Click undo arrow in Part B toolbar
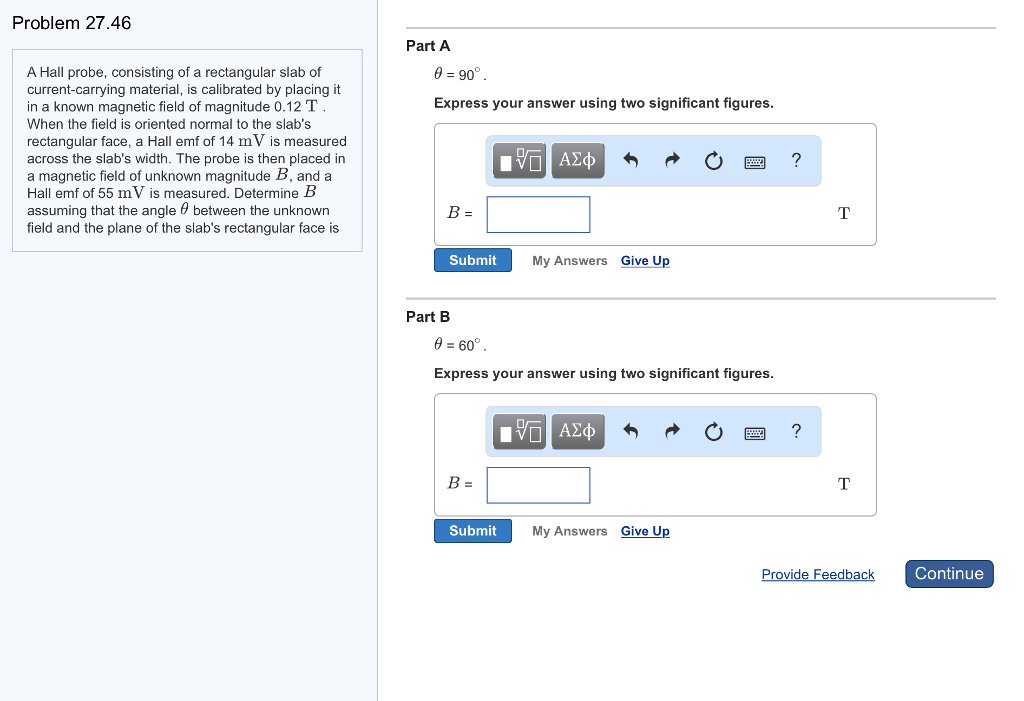The width and height of the screenshot is (1024, 701). coord(630,431)
